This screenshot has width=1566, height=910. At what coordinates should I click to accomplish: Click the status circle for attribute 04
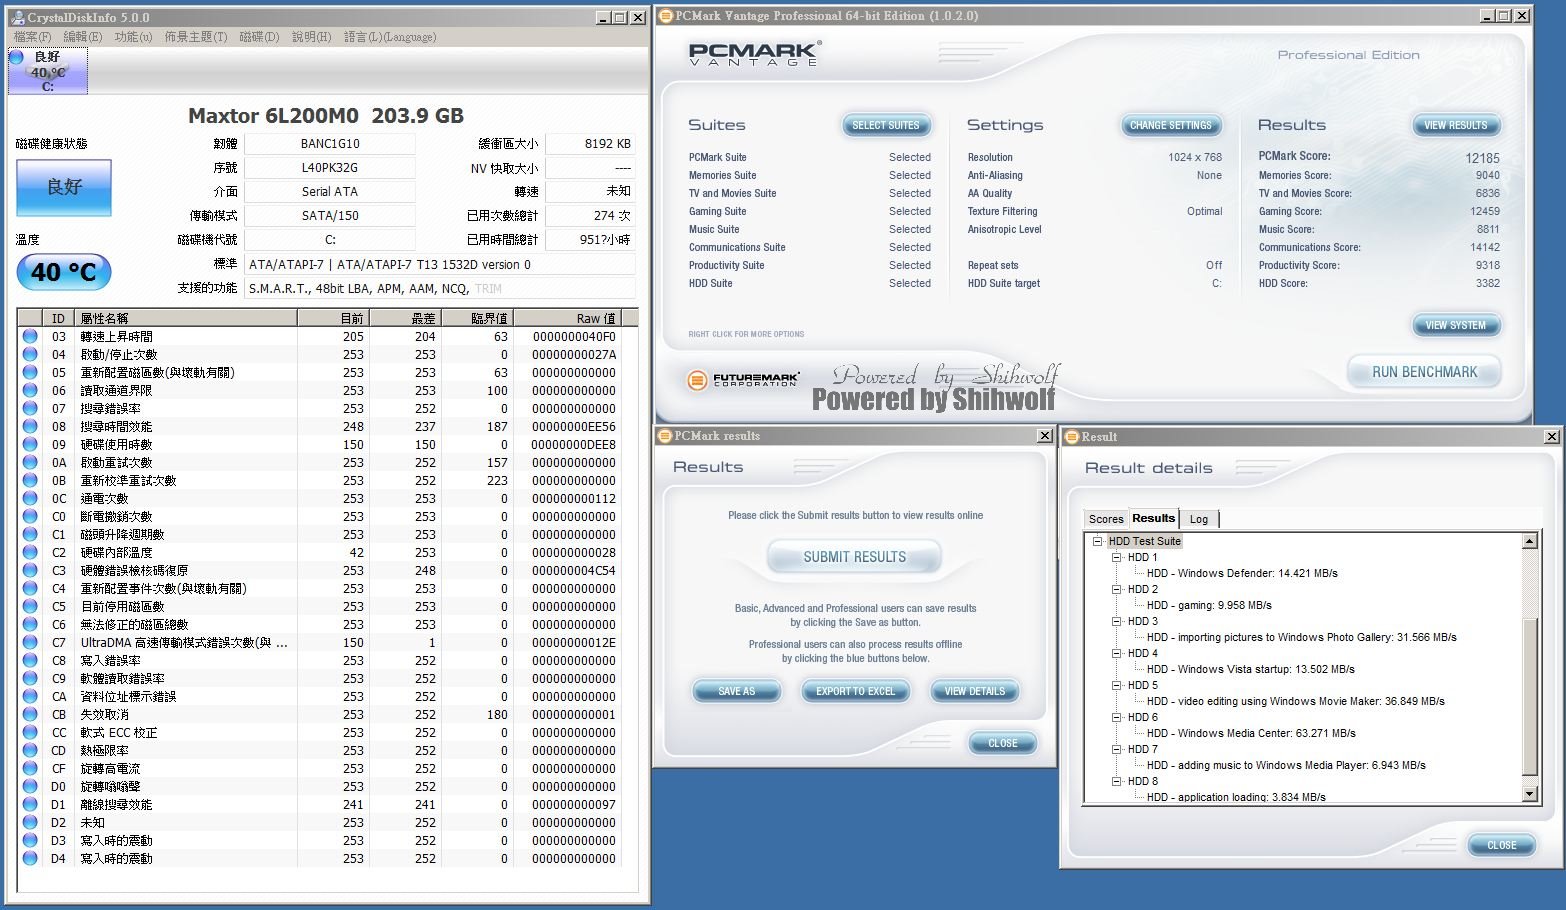click(30, 355)
